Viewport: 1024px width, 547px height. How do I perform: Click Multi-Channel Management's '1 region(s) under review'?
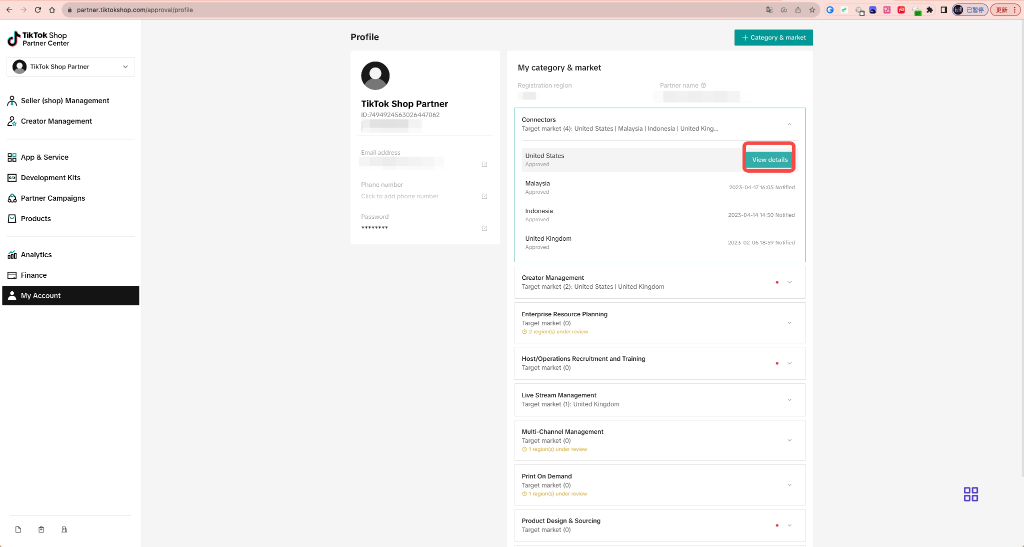[x=558, y=449]
